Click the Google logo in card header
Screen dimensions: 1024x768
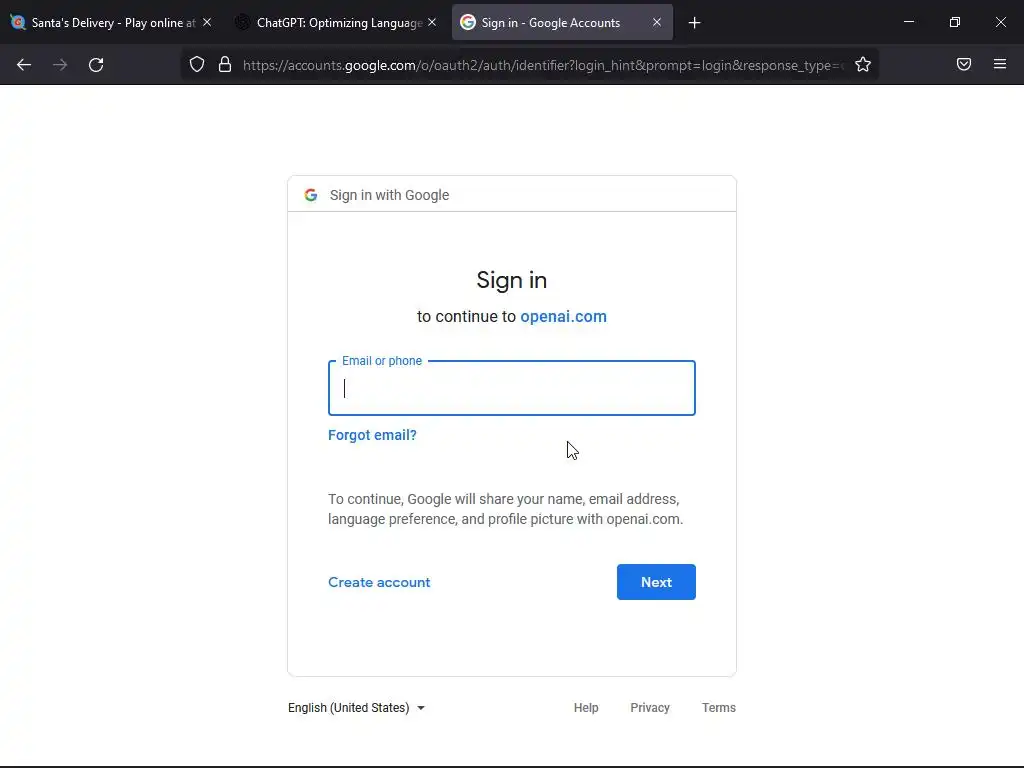tap(311, 195)
